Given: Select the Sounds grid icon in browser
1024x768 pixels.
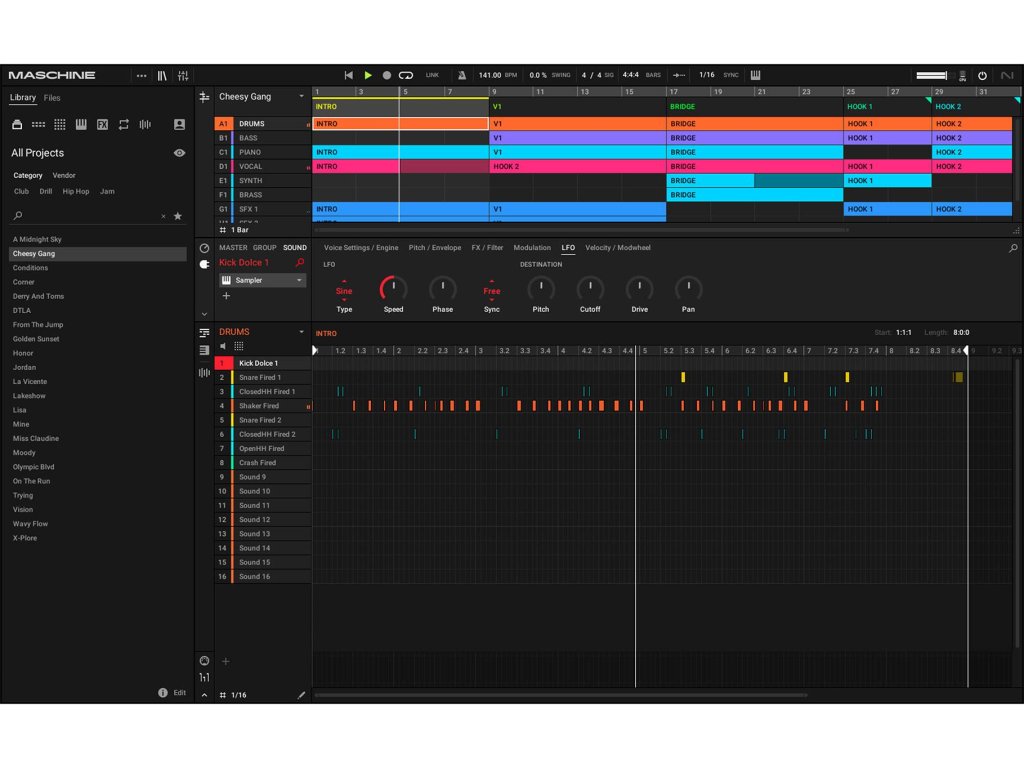Looking at the screenshot, I should 59,125.
